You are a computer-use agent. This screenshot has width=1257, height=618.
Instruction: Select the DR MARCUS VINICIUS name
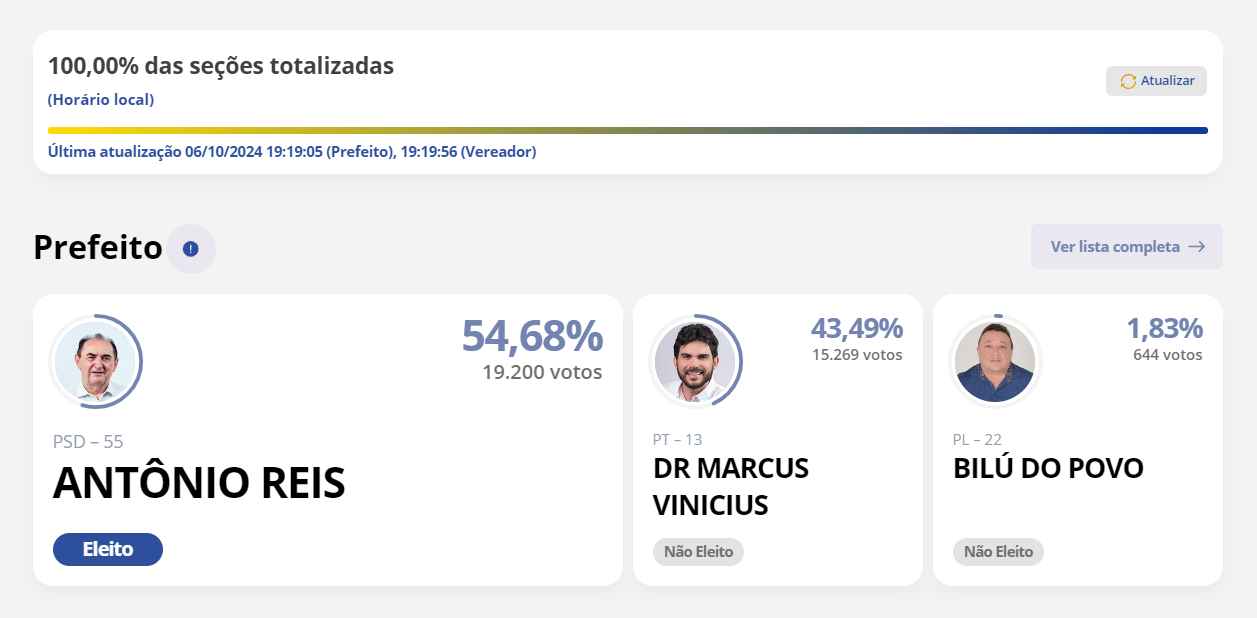(x=731, y=486)
